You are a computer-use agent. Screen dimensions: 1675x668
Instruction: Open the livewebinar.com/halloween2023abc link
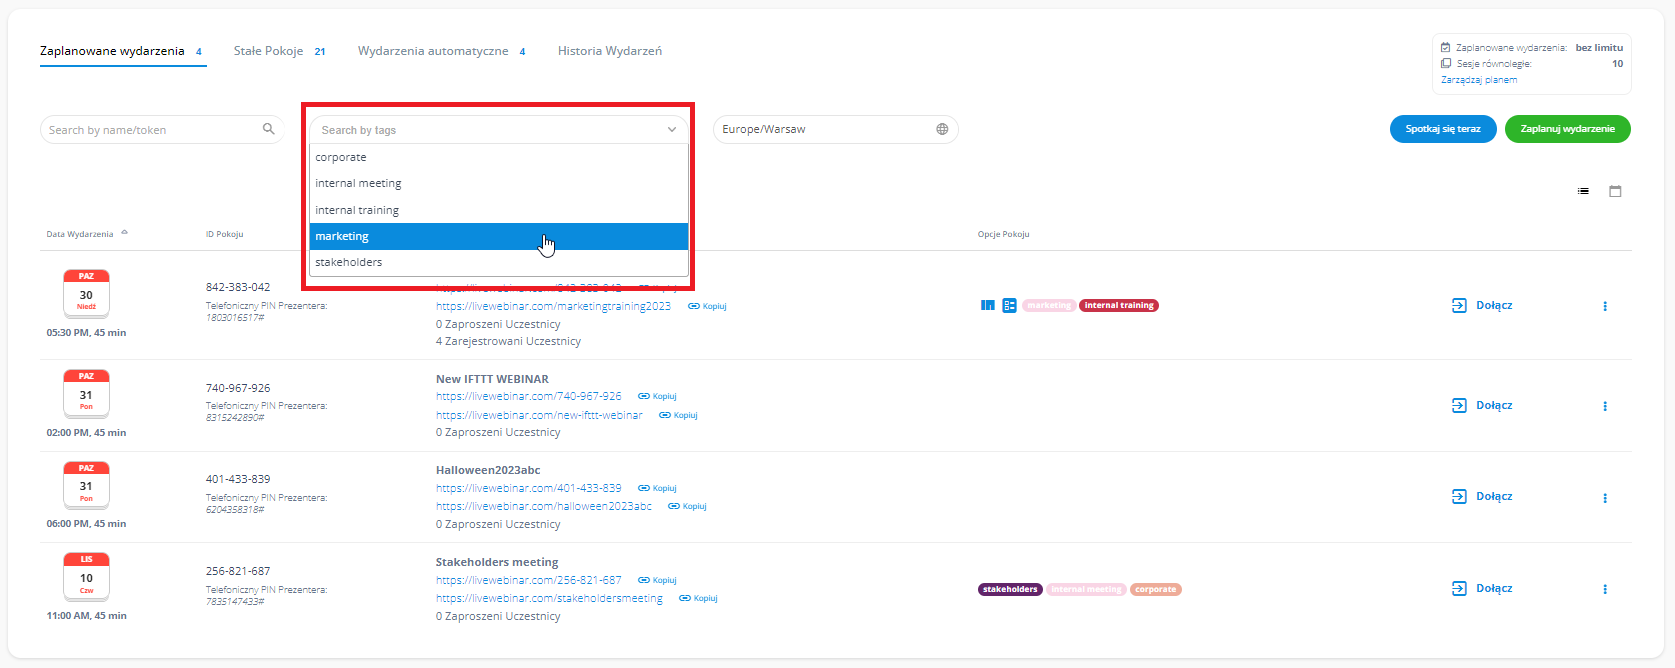click(x=544, y=506)
